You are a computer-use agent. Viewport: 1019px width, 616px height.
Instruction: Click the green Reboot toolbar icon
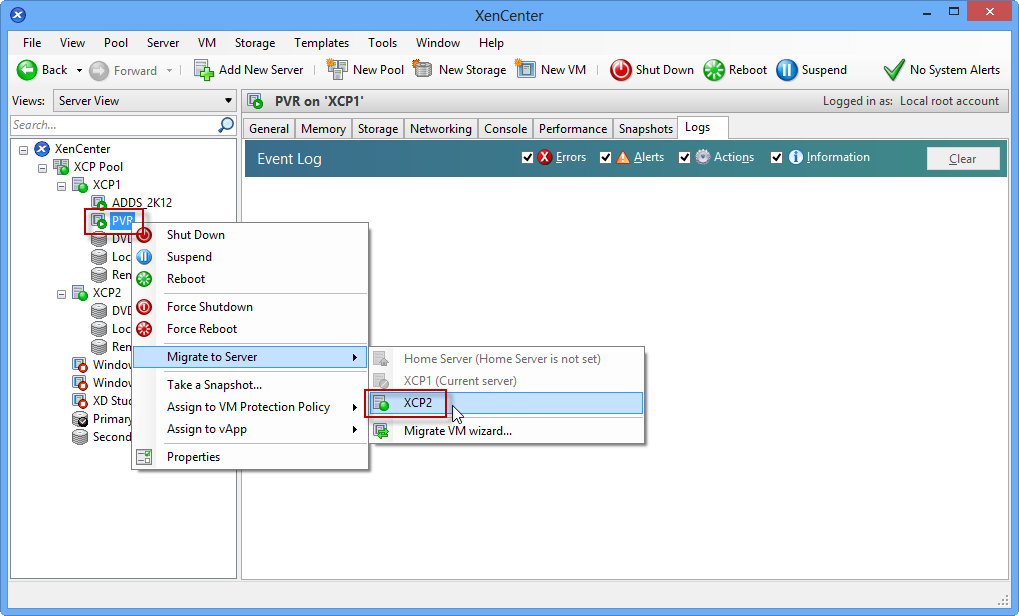(x=713, y=70)
